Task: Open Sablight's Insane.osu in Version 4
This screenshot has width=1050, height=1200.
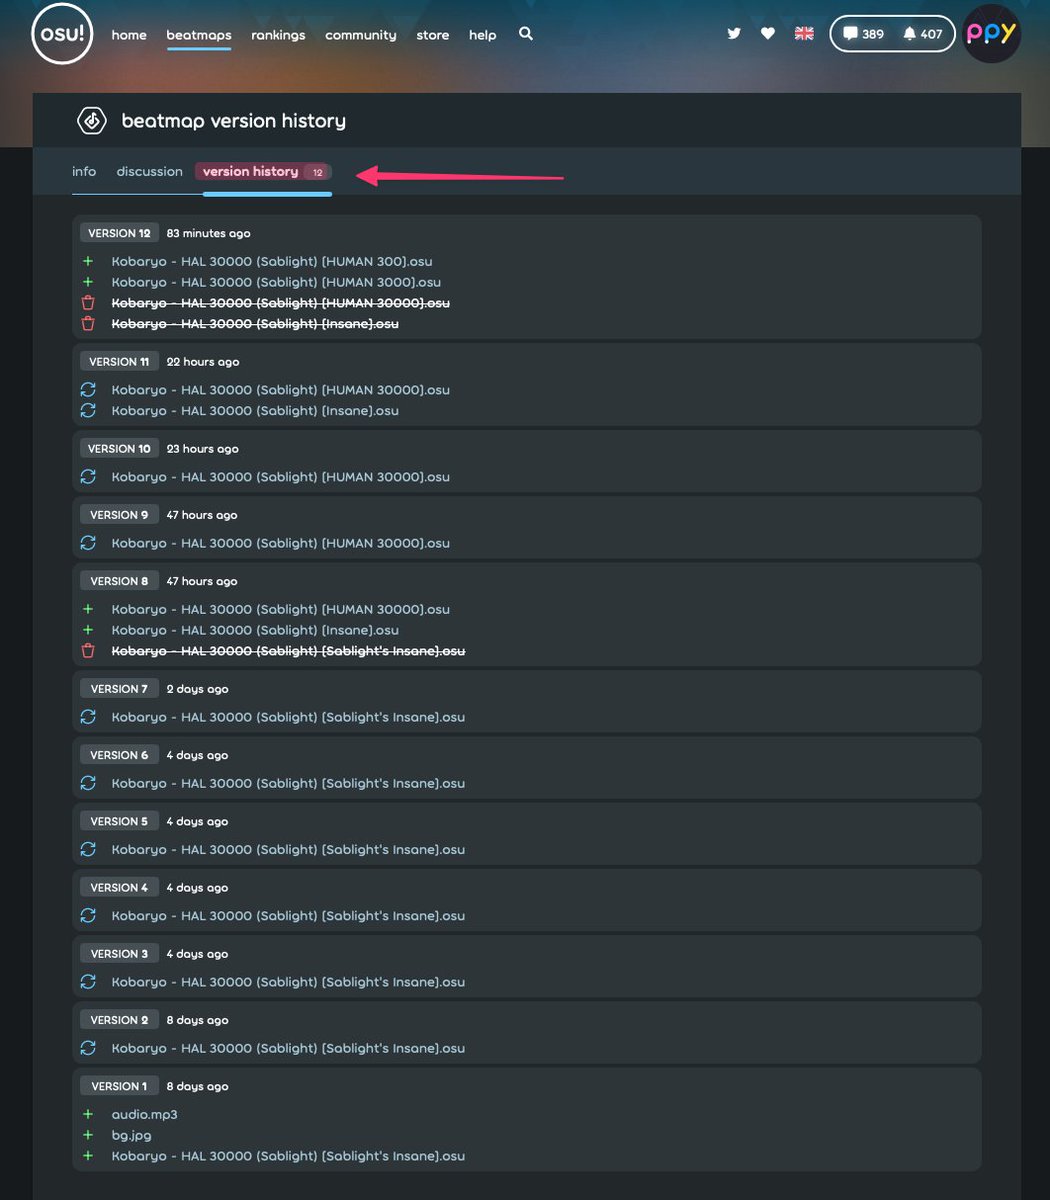Action: (288, 915)
